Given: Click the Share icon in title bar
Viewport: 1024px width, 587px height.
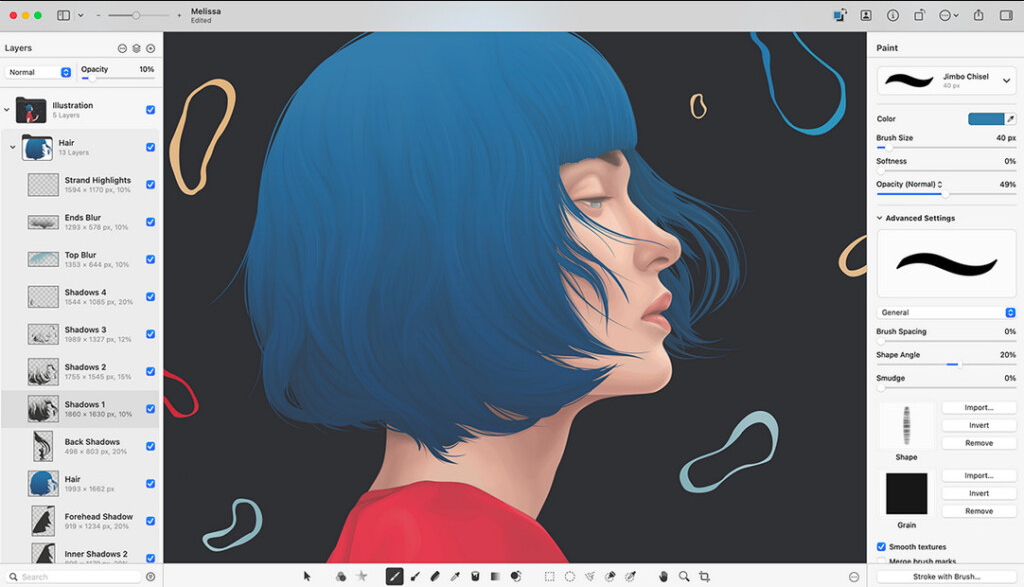Looking at the screenshot, I should point(978,15).
